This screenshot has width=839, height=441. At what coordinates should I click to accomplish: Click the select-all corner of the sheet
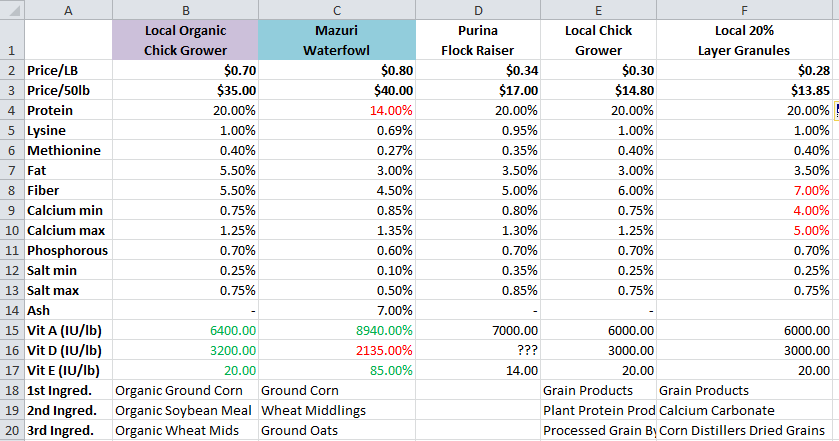point(11,9)
